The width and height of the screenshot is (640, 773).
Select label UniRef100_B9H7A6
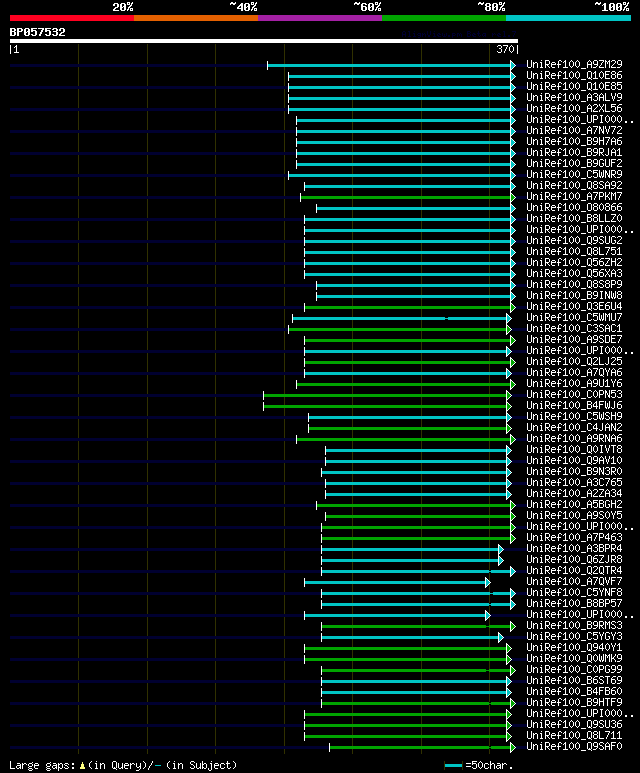574,141
